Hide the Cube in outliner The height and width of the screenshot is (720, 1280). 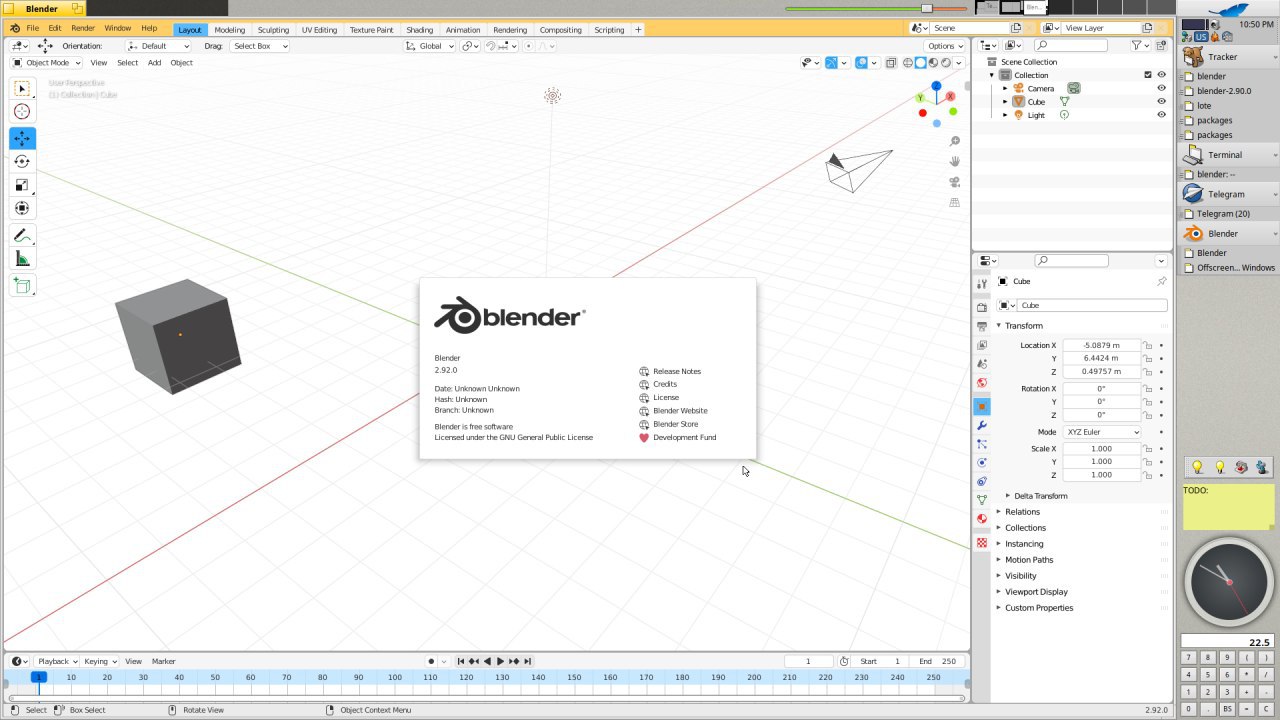point(1161,101)
